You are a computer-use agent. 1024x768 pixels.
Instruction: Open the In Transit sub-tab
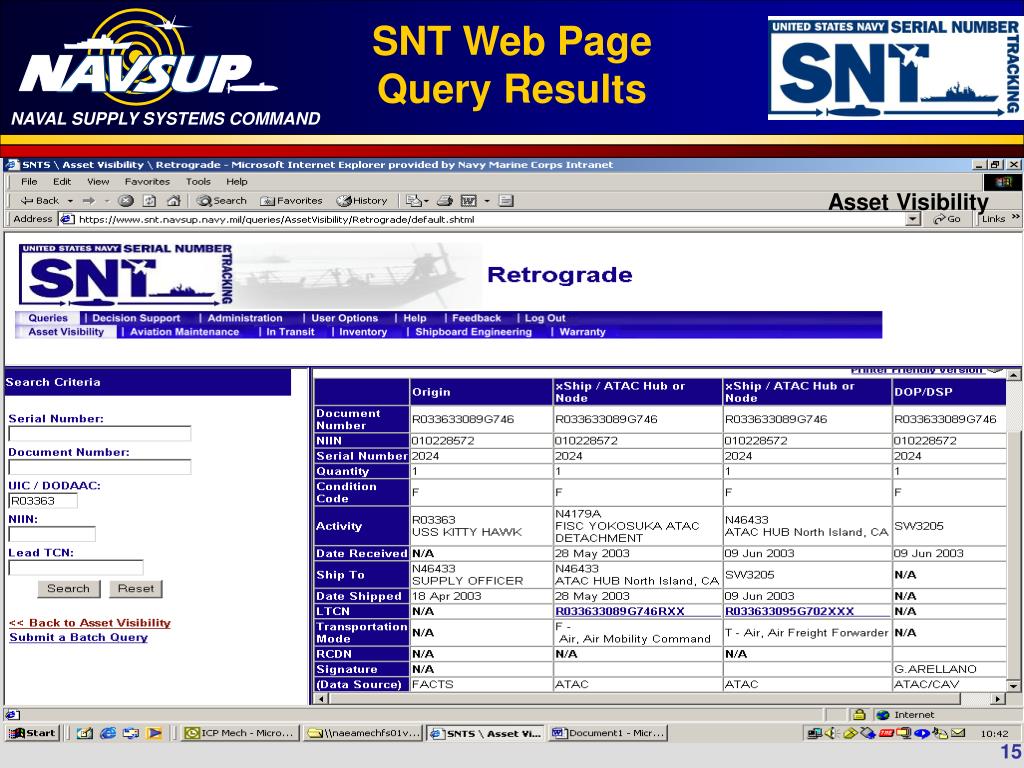(291, 332)
